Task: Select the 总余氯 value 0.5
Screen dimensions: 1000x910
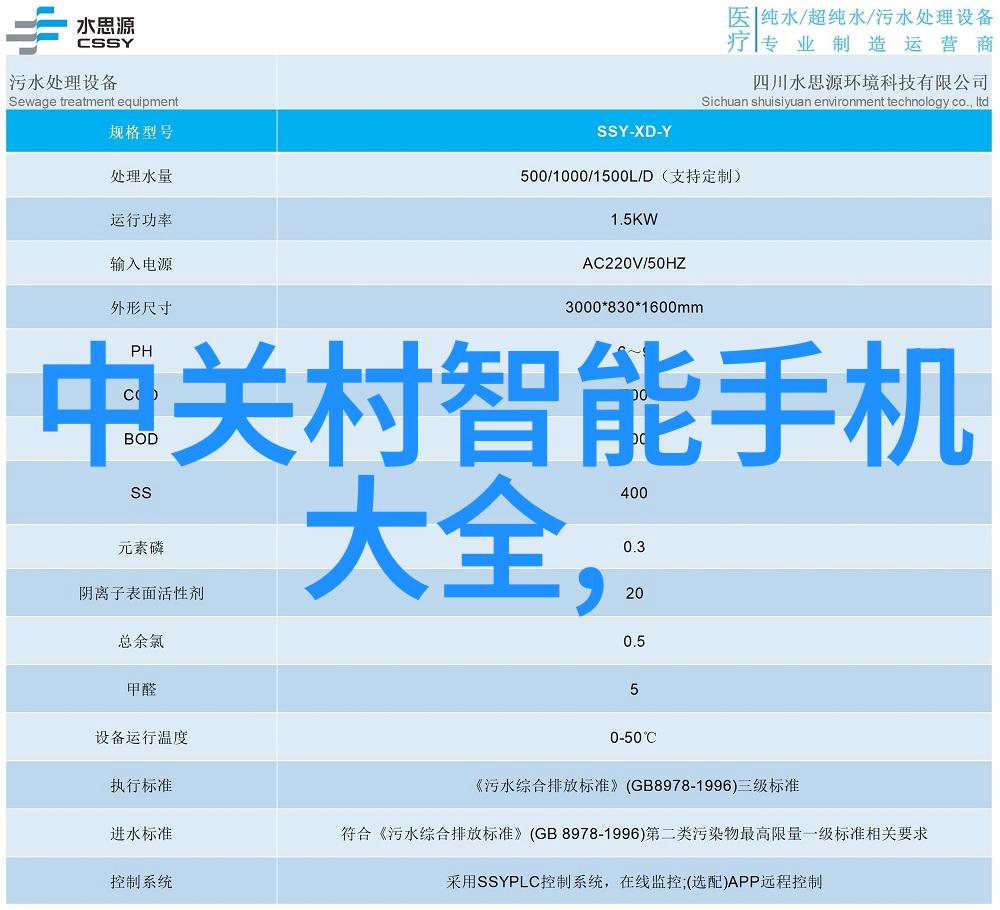Action: click(634, 641)
